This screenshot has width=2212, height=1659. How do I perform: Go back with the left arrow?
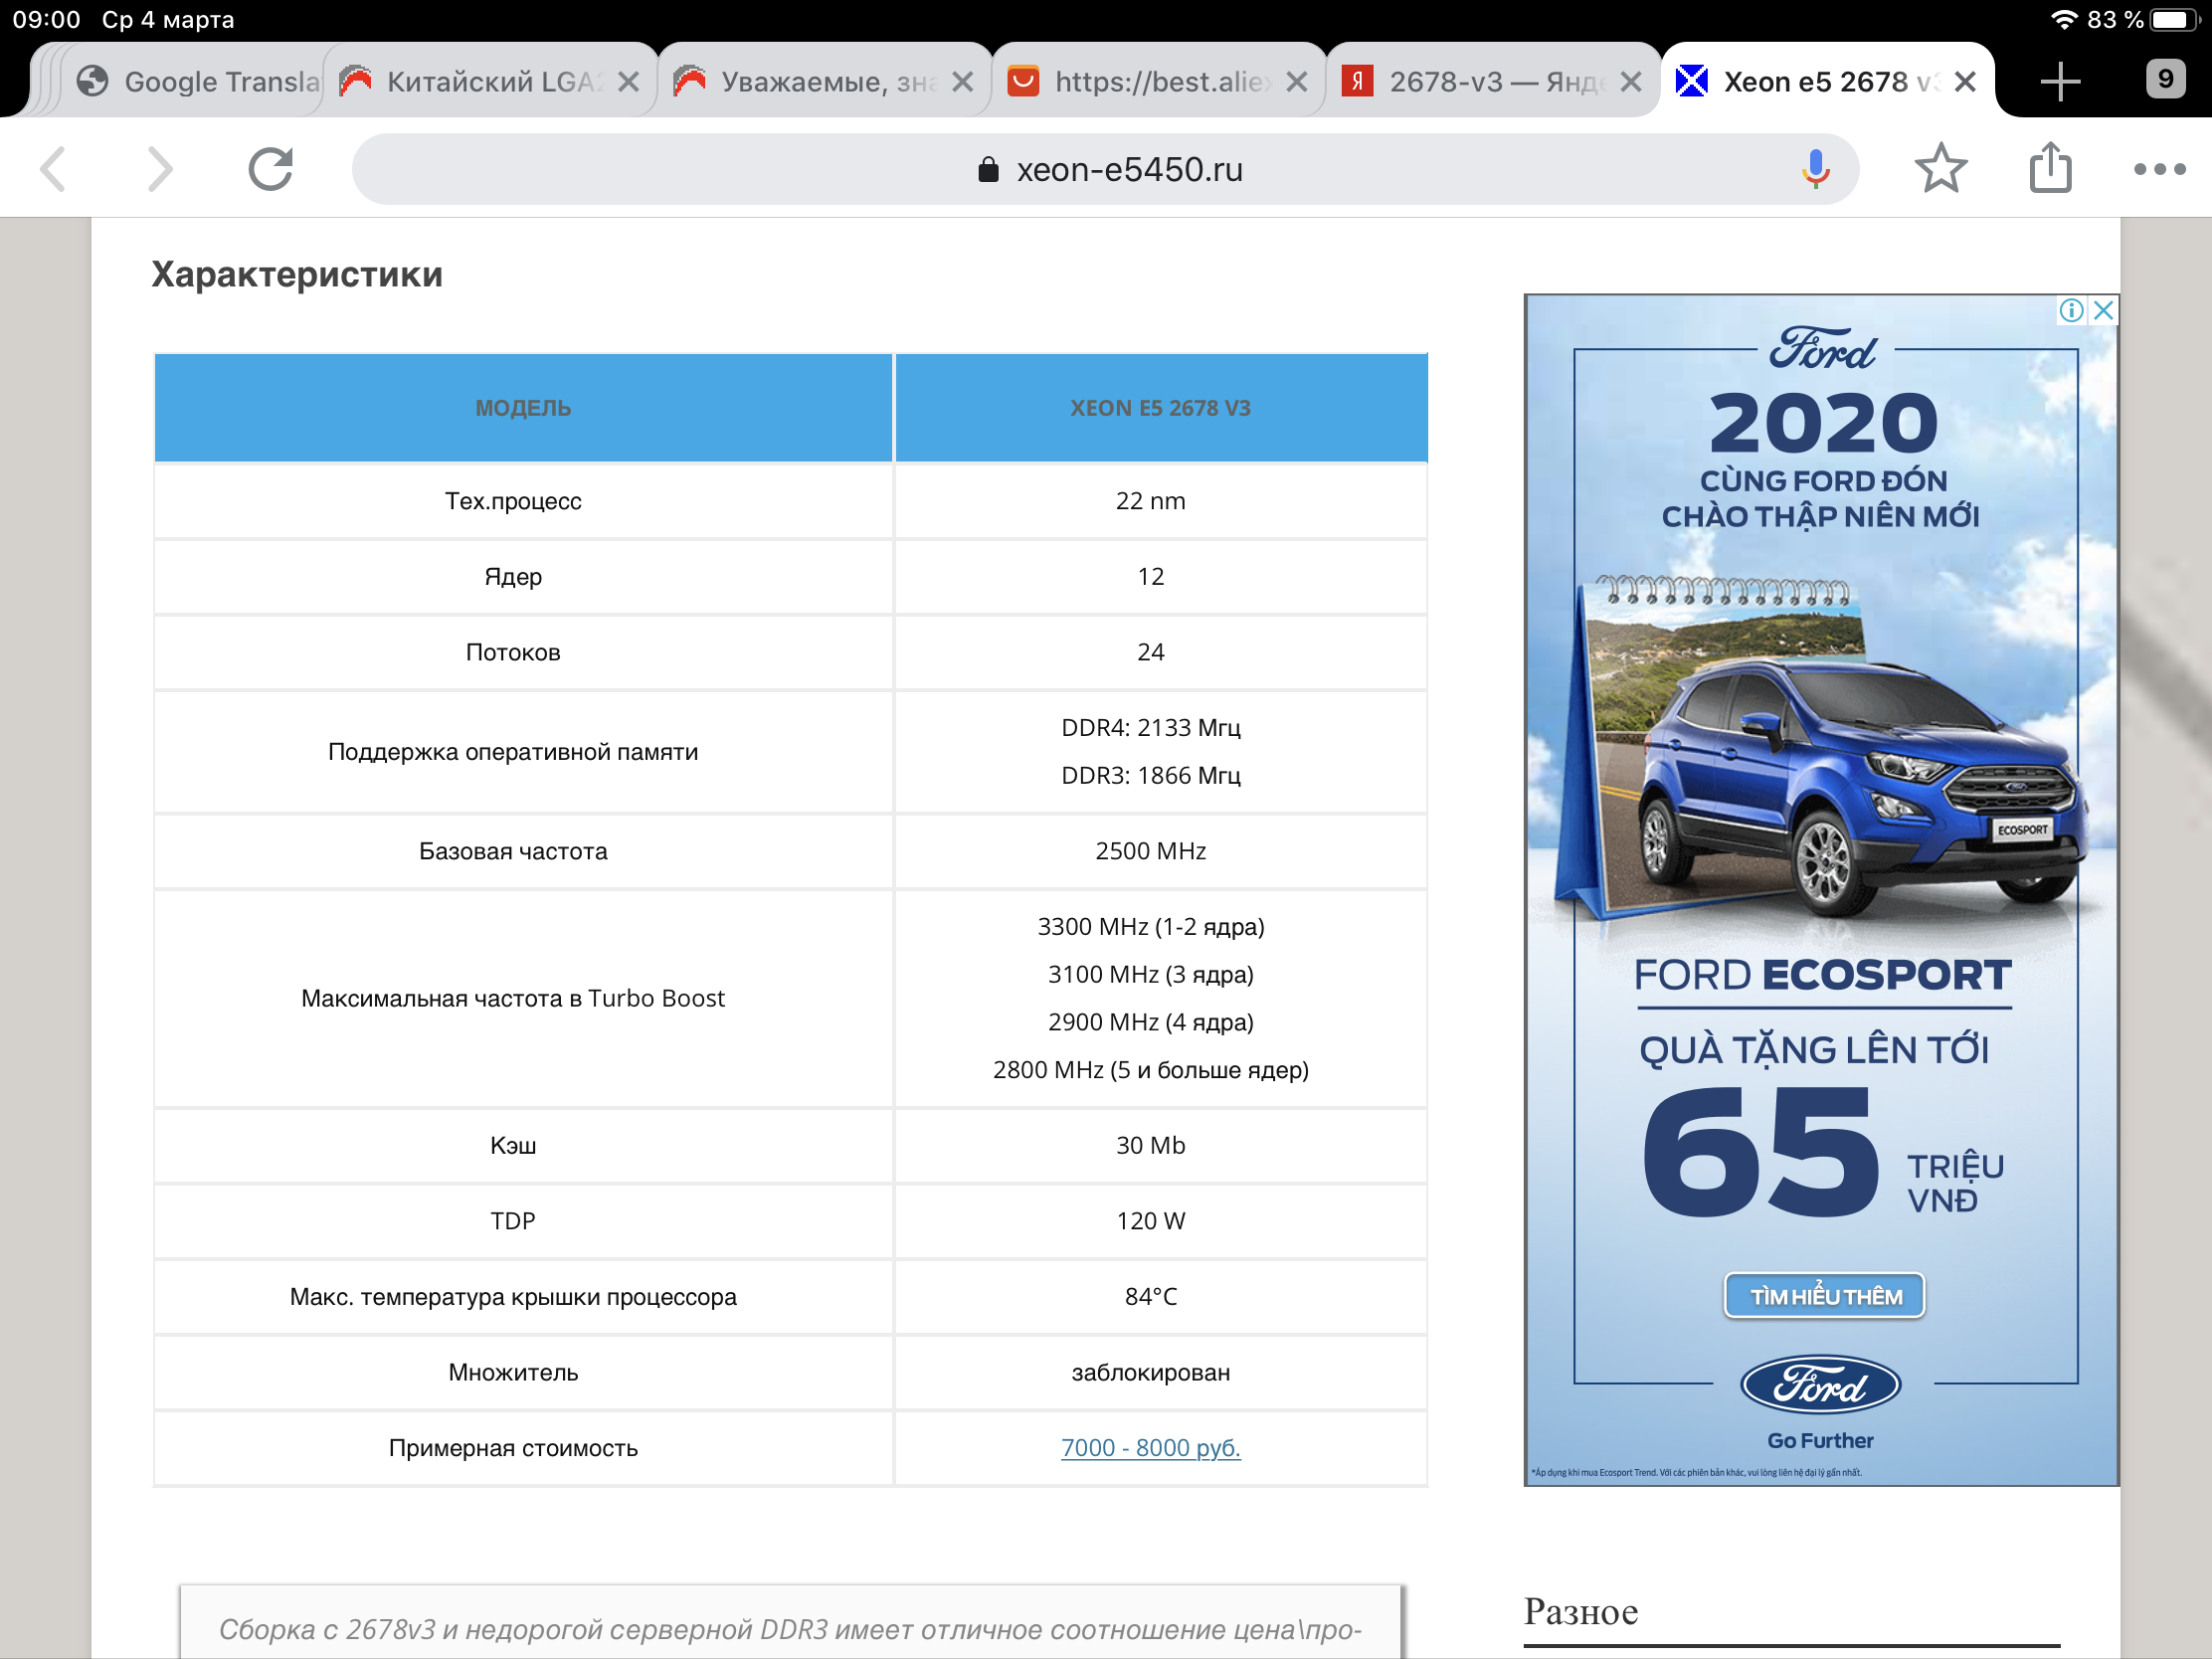[55, 169]
